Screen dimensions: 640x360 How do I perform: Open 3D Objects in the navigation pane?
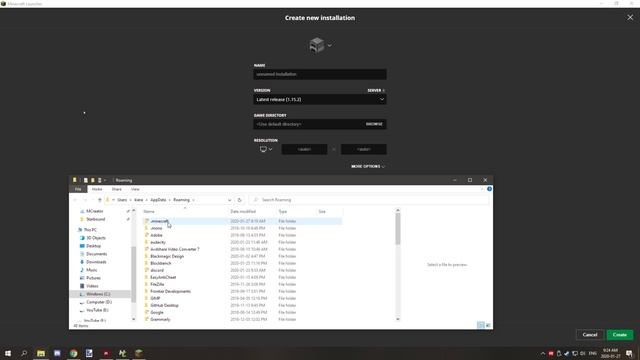pos(96,238)
